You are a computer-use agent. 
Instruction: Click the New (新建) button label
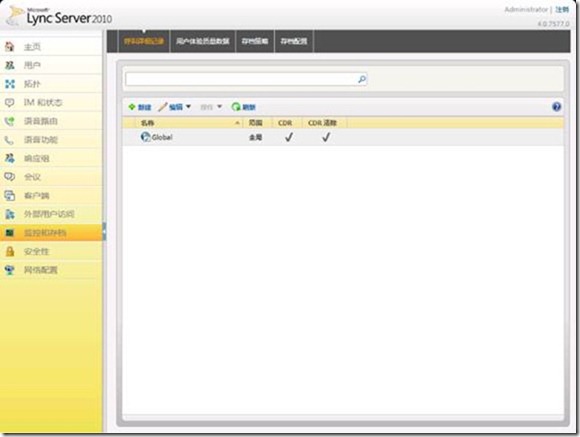tap(144, 107)
